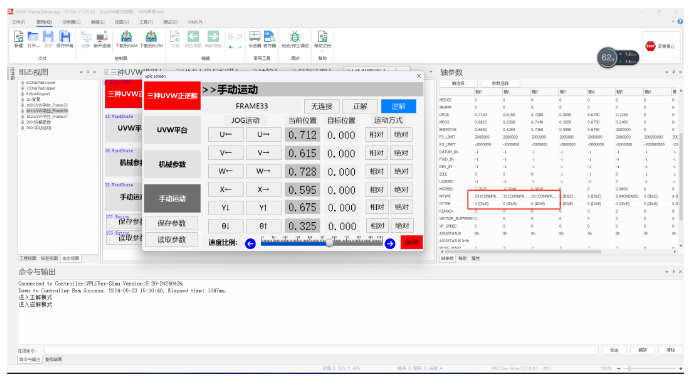Open the 工具(T) menu
The image size is (690, 380).
(146, 22)
